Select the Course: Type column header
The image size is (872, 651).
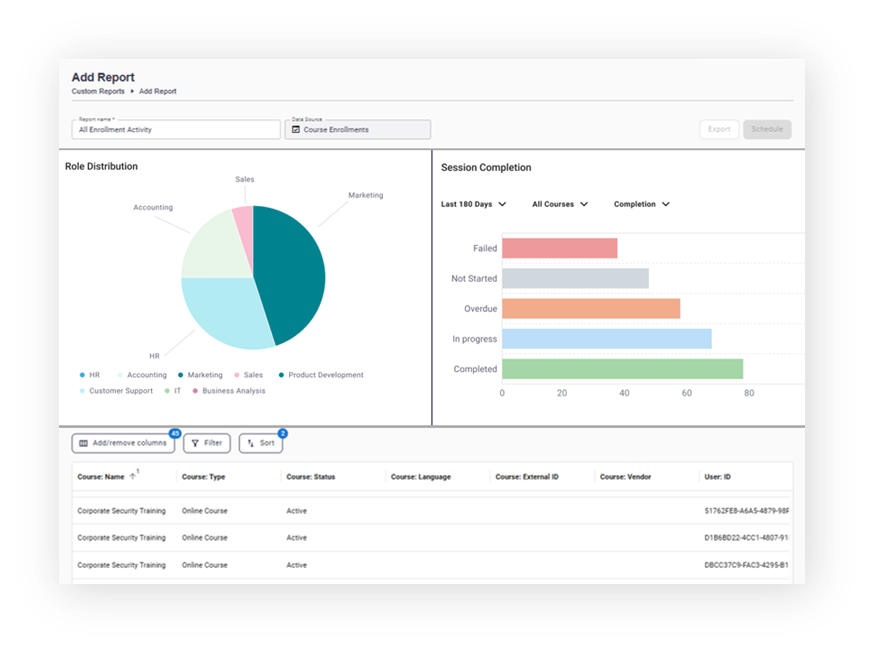[204, 477]
